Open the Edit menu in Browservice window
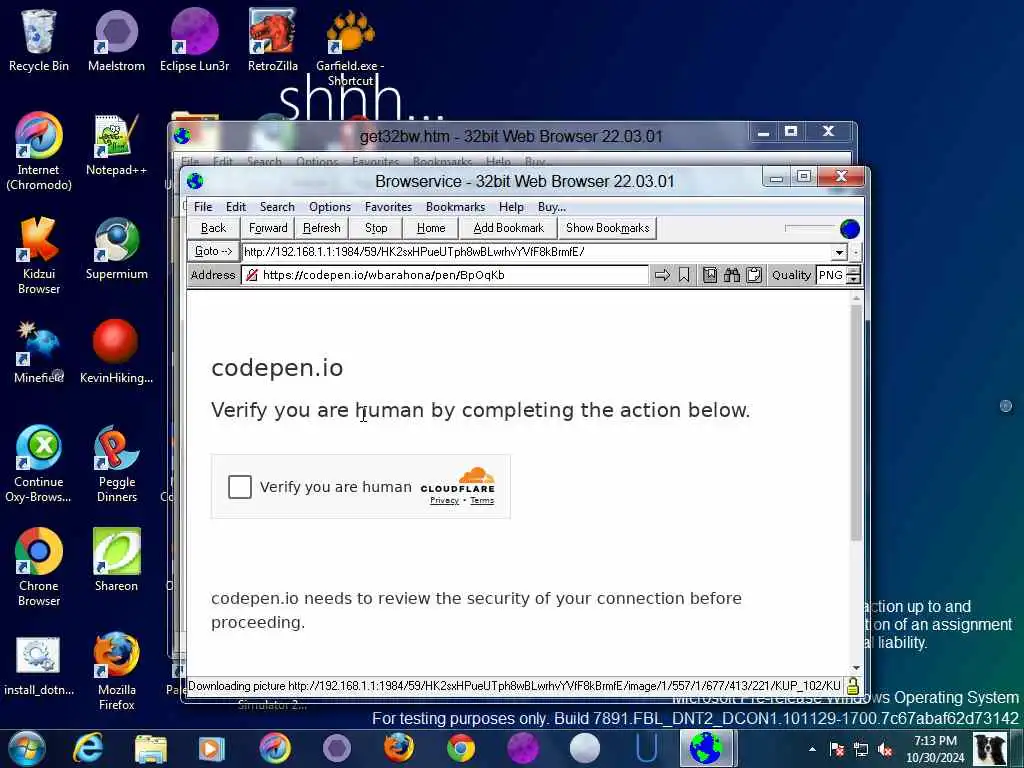This screenshot has height=768, width=1024. tap(236, 207)
